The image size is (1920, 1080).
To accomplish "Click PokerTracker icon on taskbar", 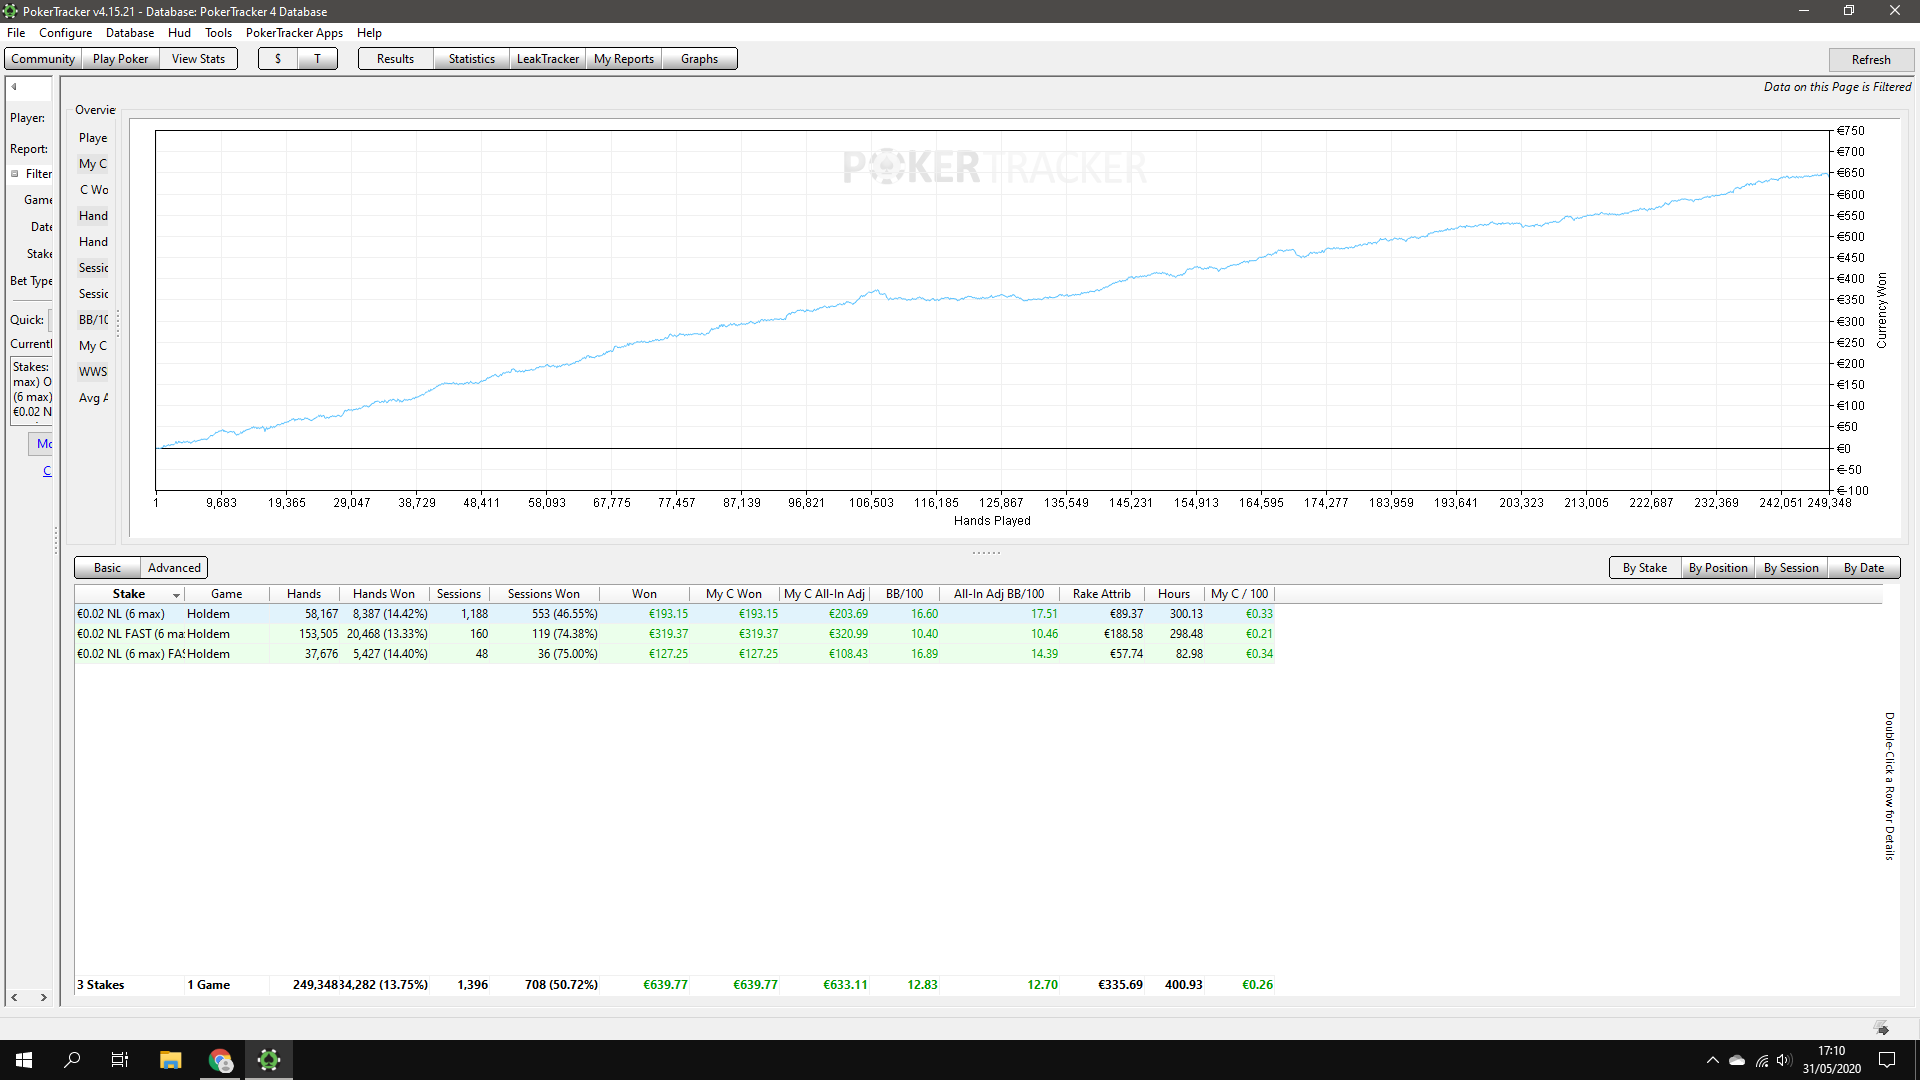I will [x=269, y=1060].
